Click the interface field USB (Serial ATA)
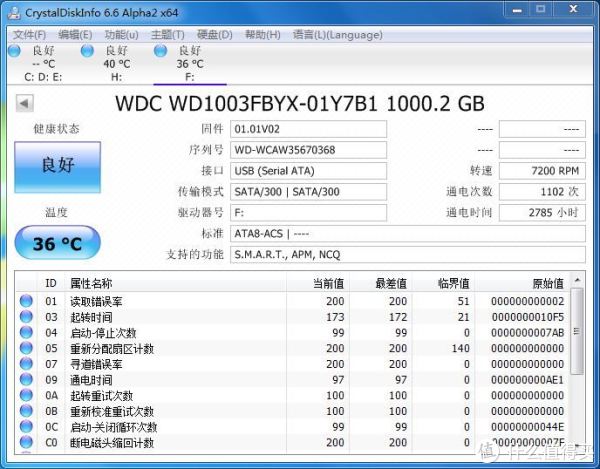The width and height of the screenshot is (600, 469). click(x=308, y=171)
